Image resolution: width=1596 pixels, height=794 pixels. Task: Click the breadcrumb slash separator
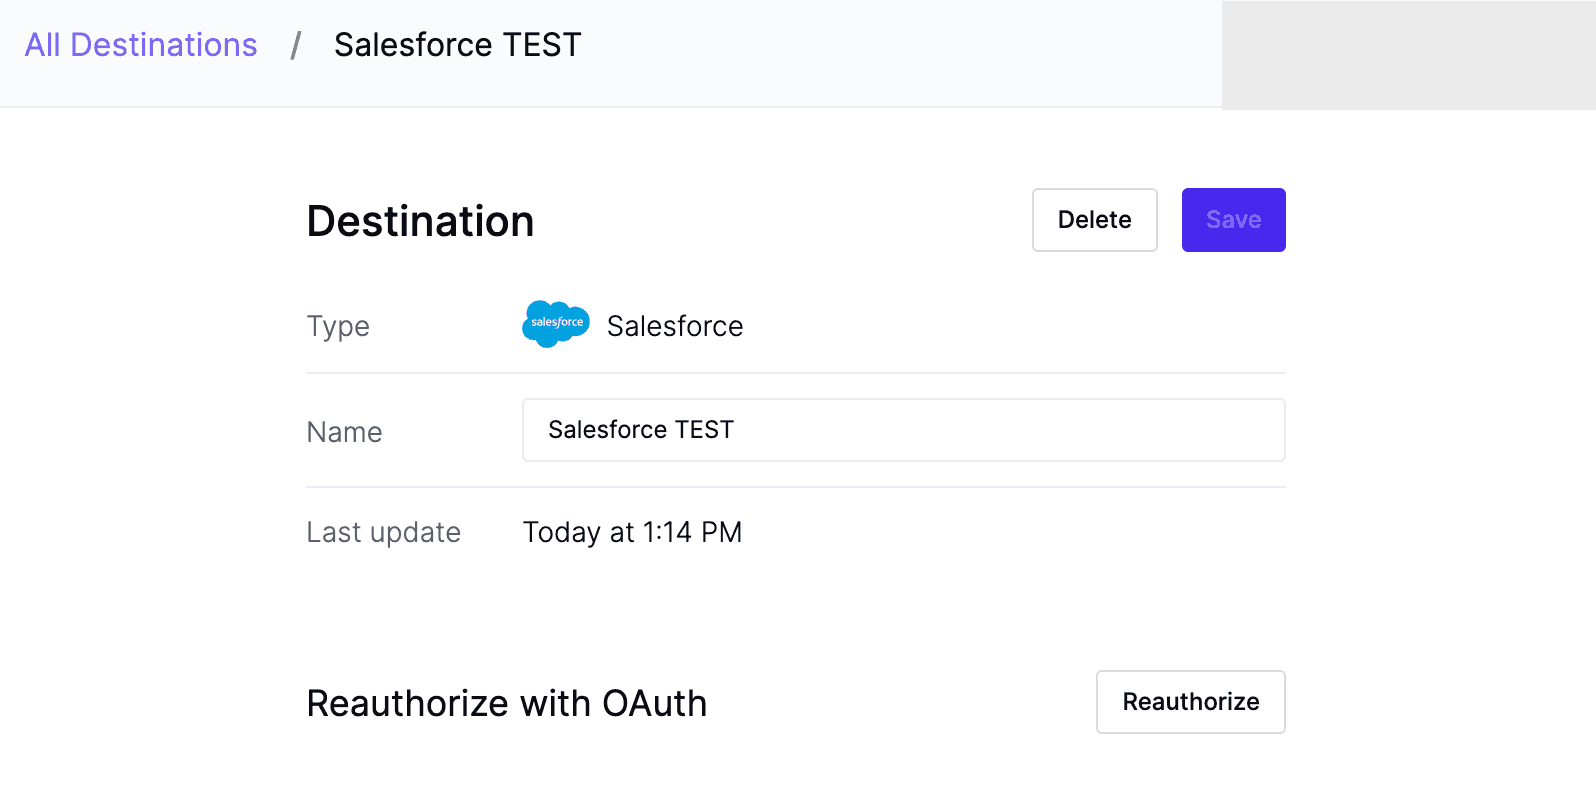point(296,45)
